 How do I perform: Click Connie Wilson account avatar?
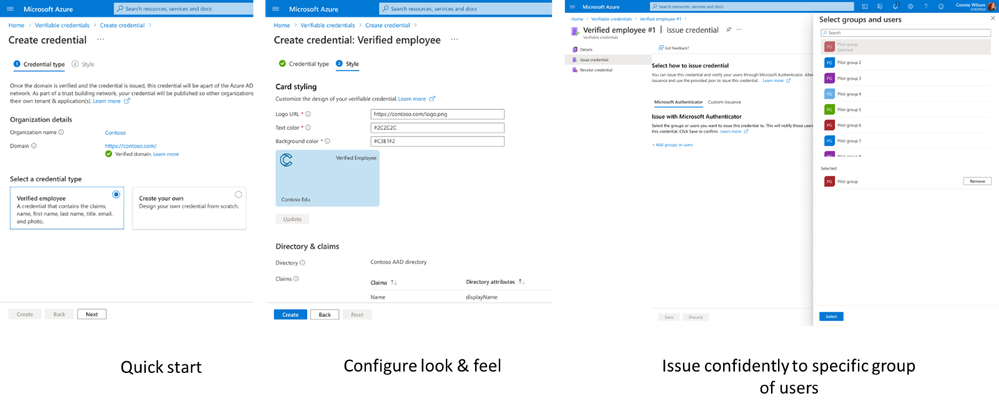[991, 6]
